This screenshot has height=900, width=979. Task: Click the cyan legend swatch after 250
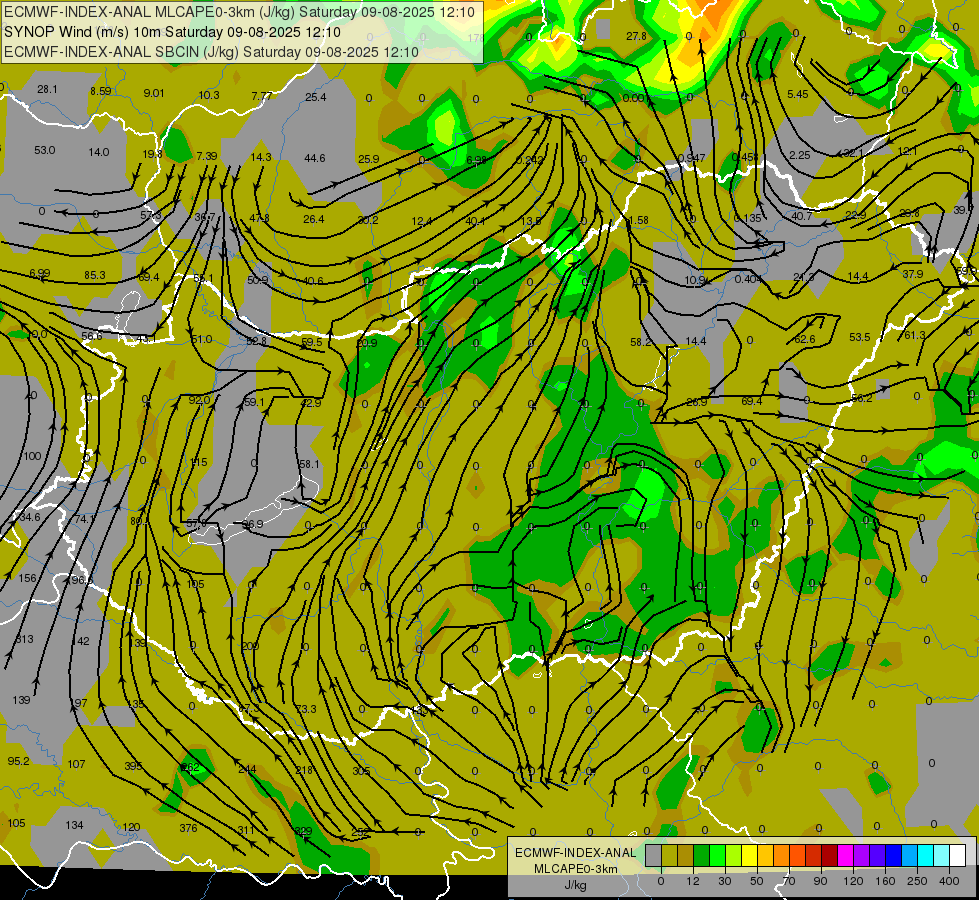(x=926, y=855)
